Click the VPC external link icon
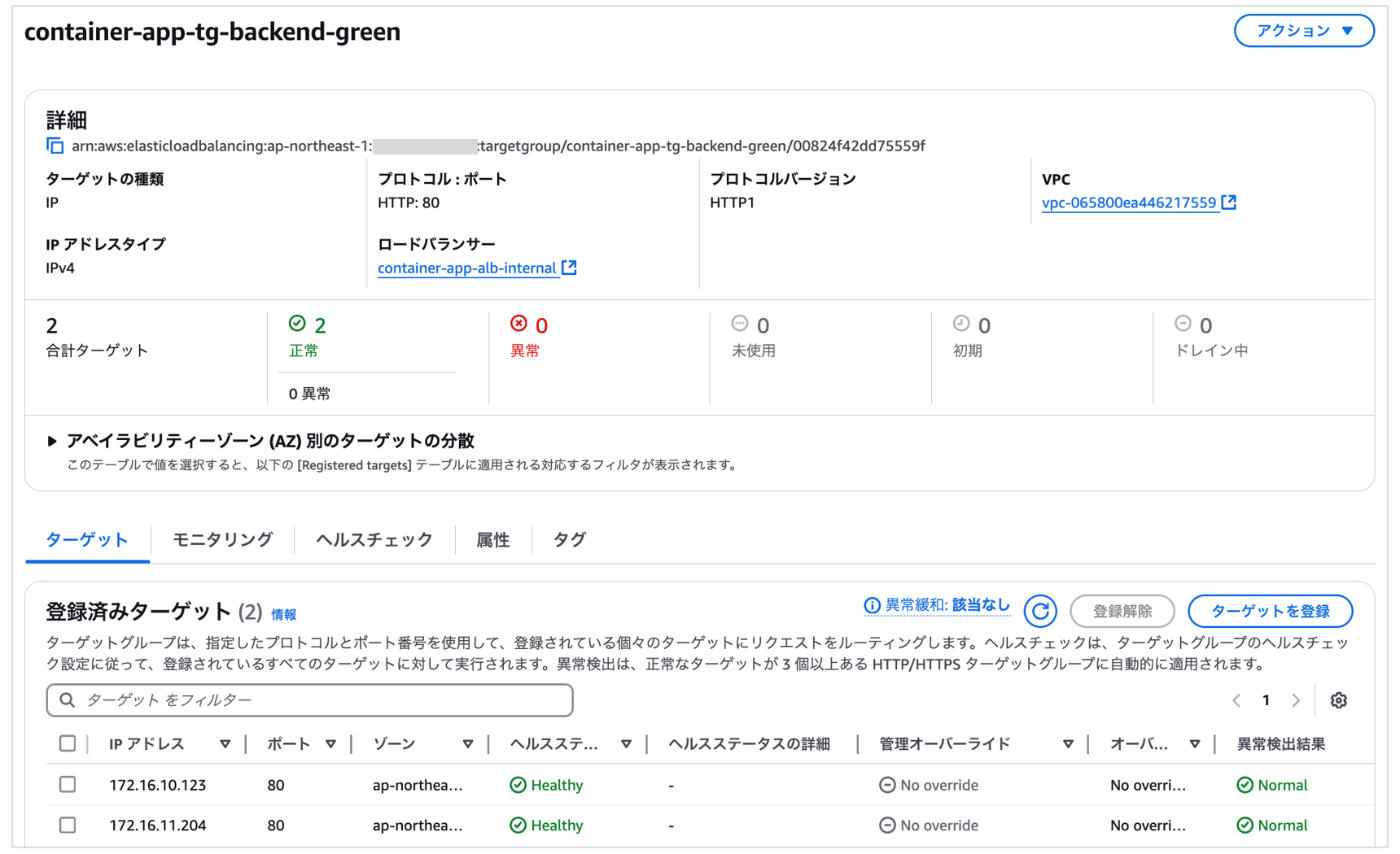1400x854 pixels. [1230, 203]
